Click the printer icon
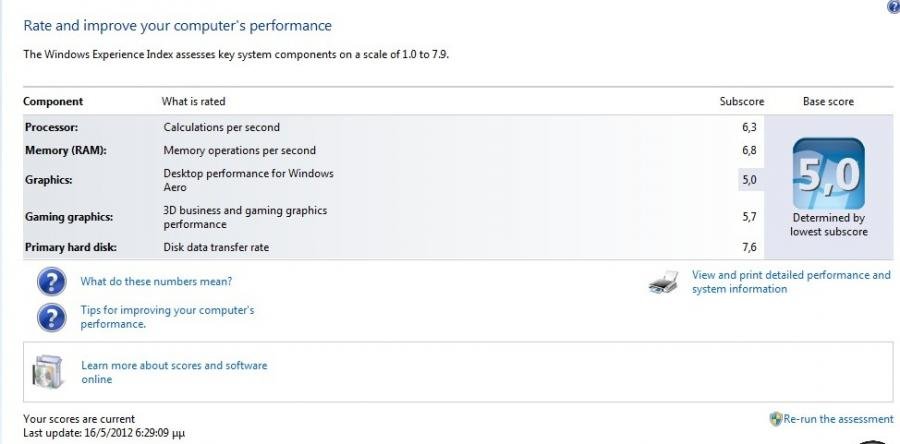Screen dimensions: 900x444 point(663,284)
